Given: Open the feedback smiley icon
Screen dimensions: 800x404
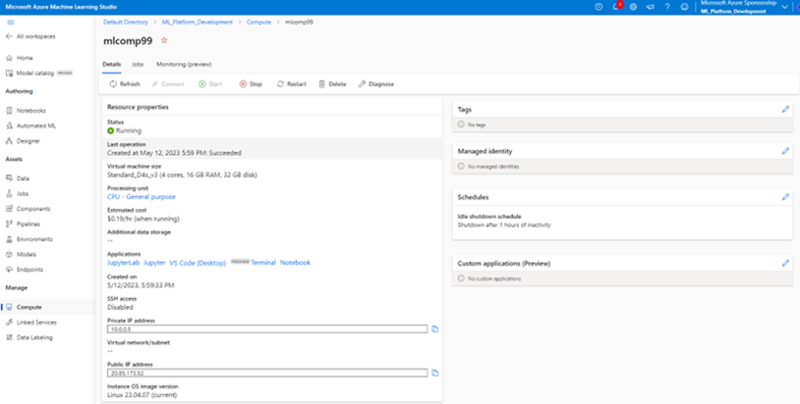Looking at the screenshot, I should pyautogui.click(x=685, y=7).
